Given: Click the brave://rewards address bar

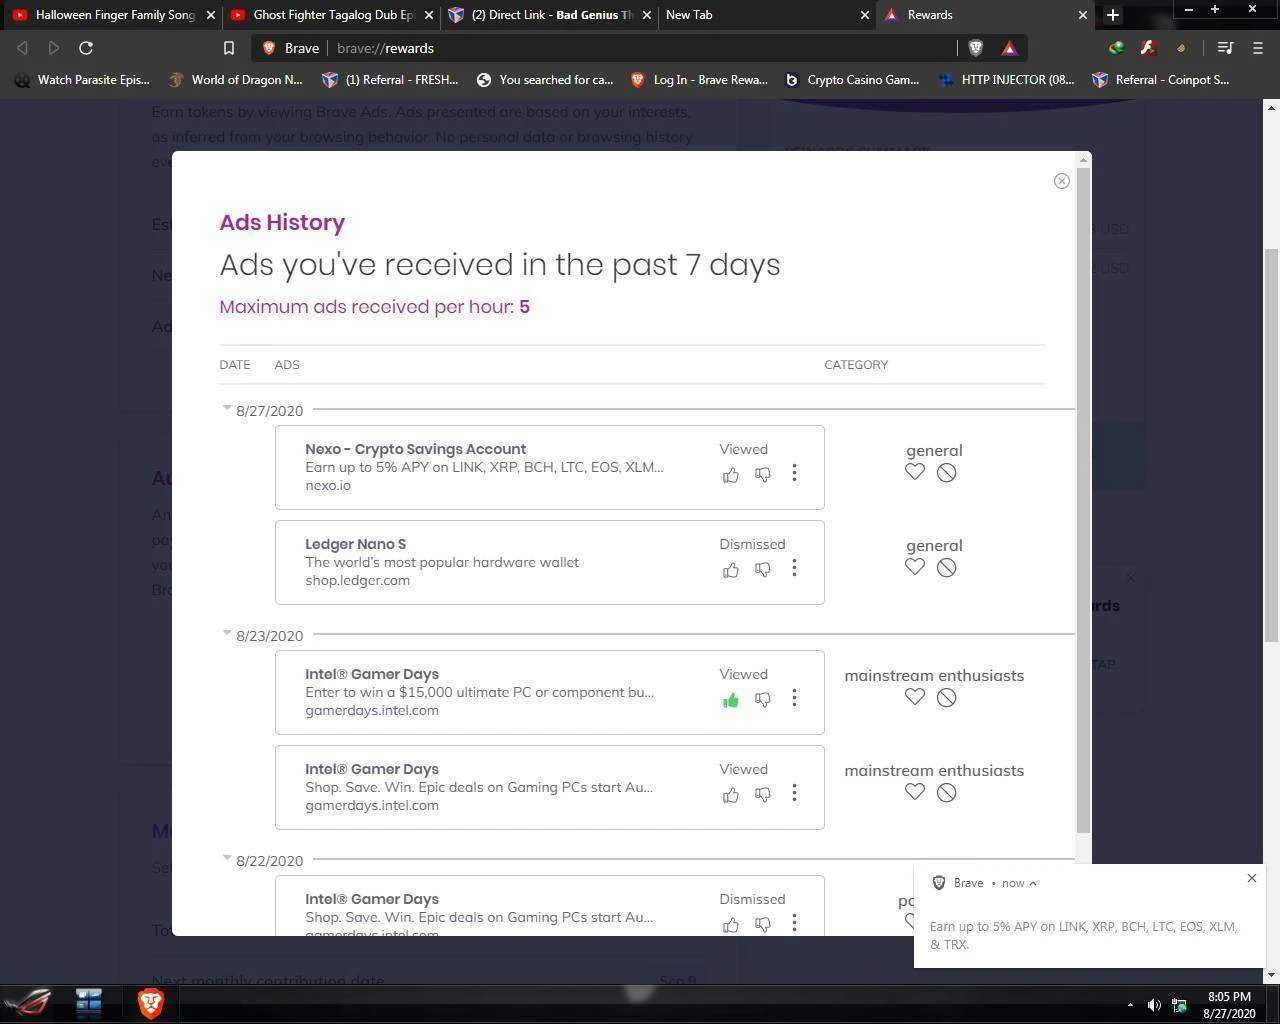Looking at the screenshot, I should pos(640,48).
